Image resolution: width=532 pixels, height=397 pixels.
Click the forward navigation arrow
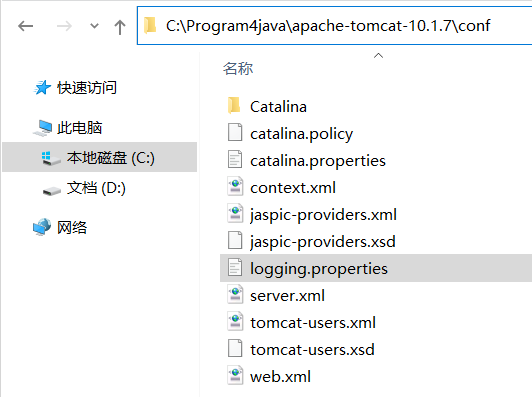point(64,26)
